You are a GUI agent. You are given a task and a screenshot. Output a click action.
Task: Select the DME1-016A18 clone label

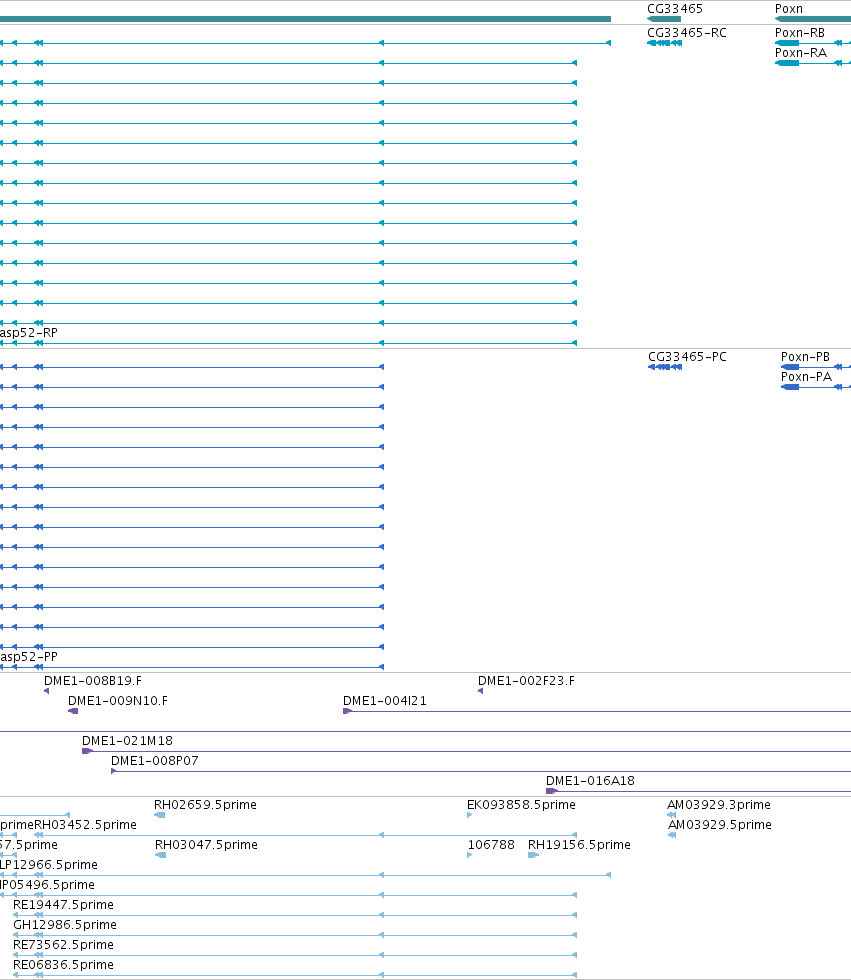[590, 781]
